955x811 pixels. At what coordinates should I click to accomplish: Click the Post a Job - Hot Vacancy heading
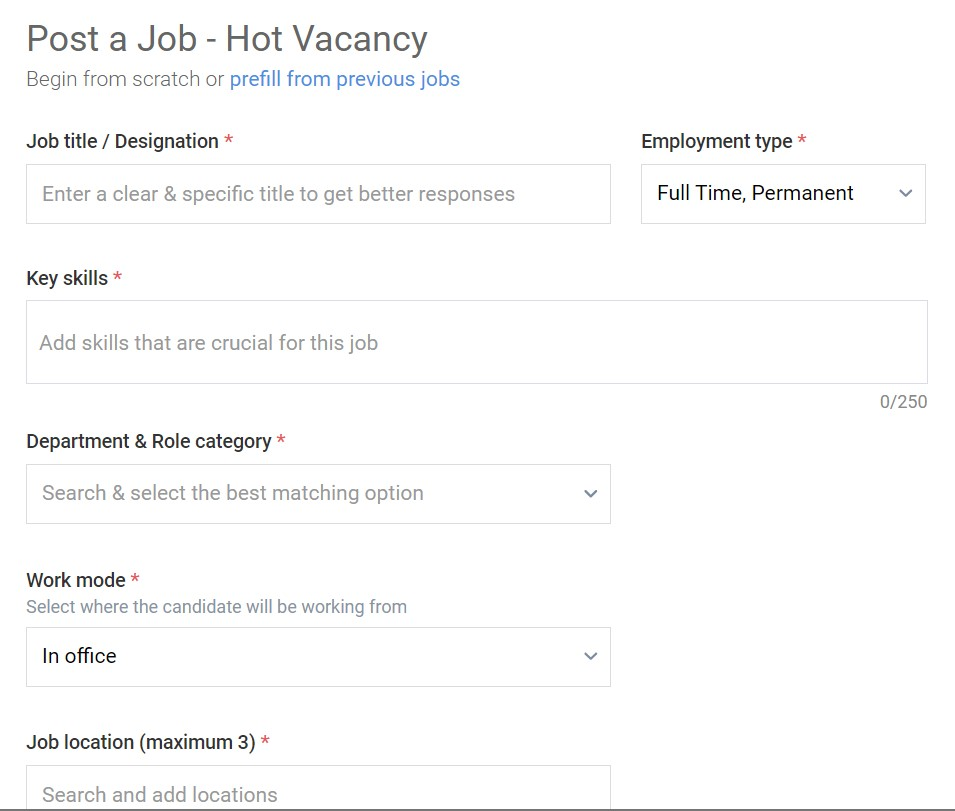pos(227,39)
